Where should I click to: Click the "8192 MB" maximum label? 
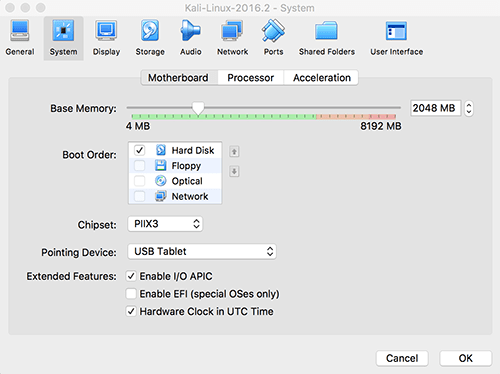click(x=381, y=126)
